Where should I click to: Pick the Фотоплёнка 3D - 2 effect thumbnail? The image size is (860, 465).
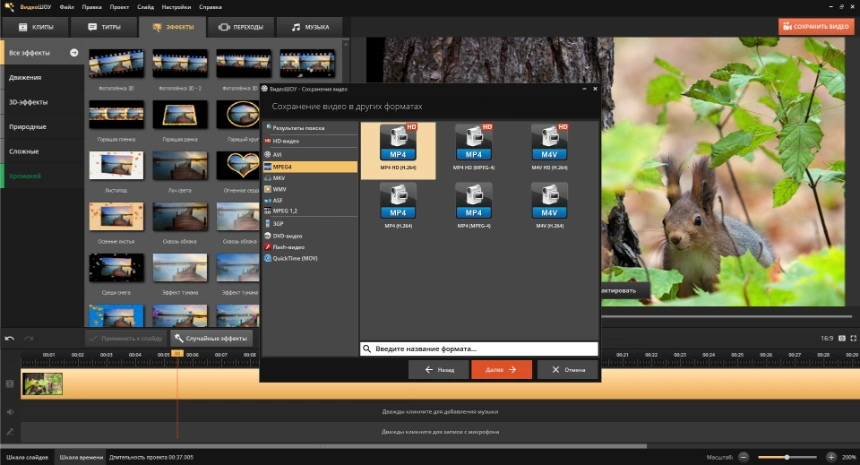click(x=180, y=64)
